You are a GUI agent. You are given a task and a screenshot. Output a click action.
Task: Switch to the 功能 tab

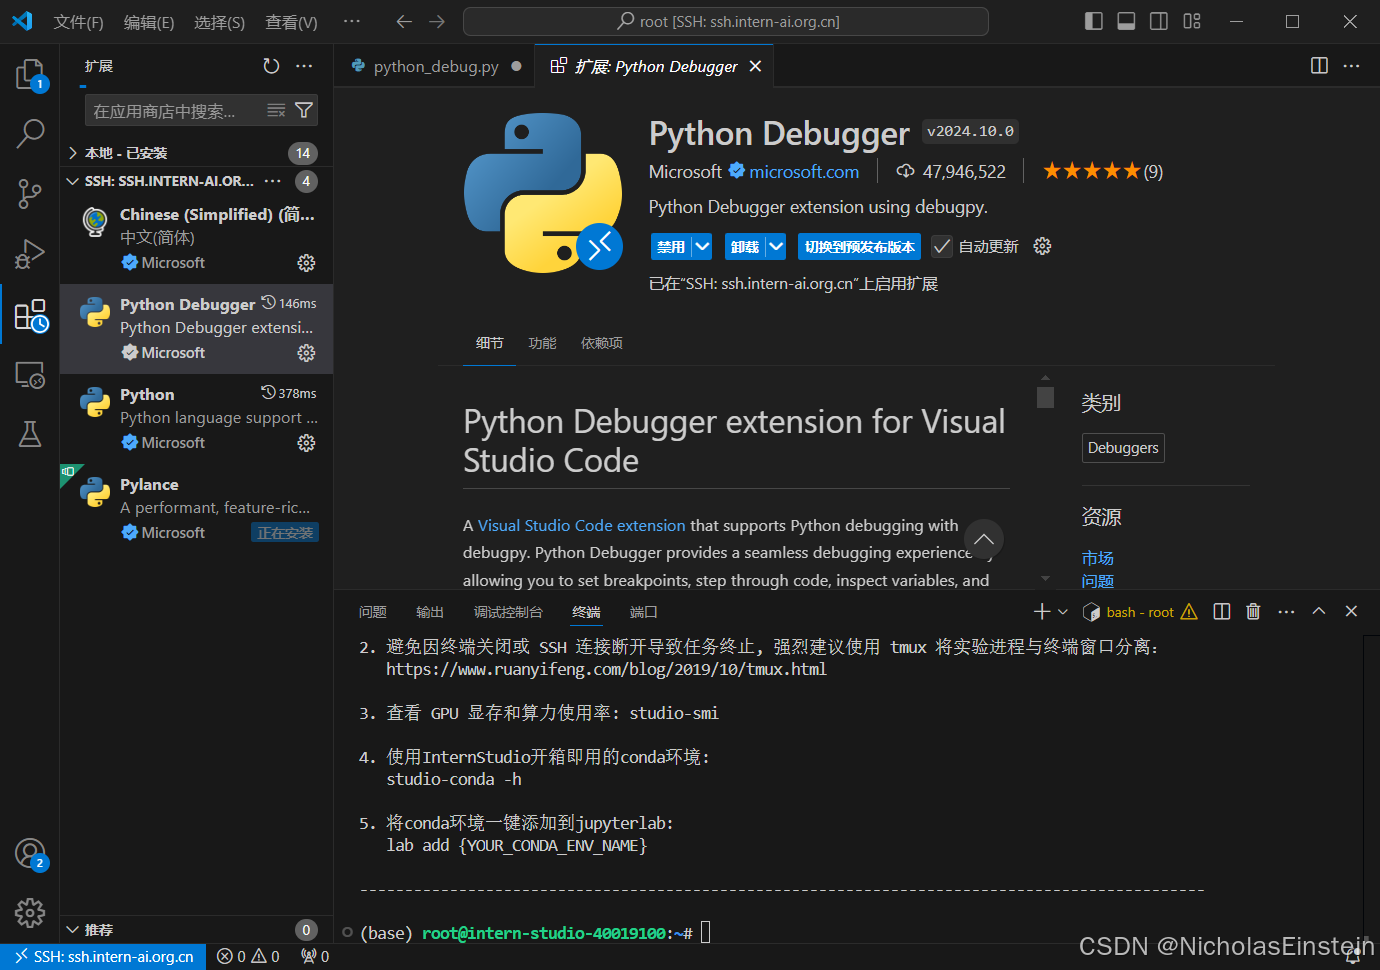pos(542,342)
